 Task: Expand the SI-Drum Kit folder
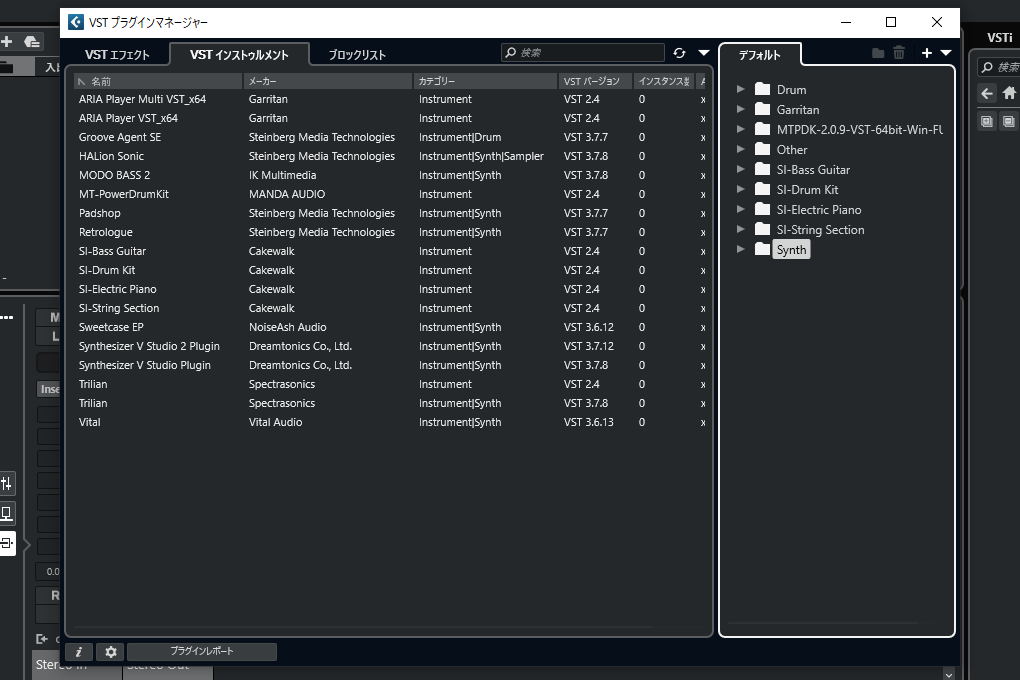[740, 189]
